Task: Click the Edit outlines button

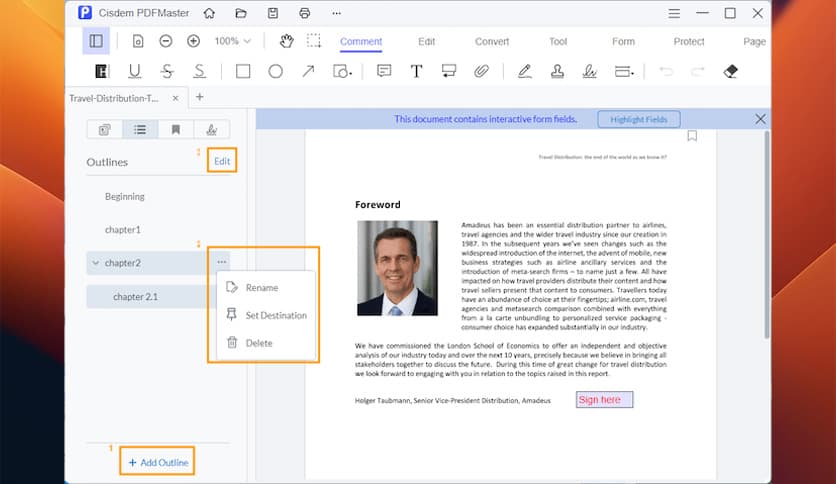Action: click(x=222, y=161)
